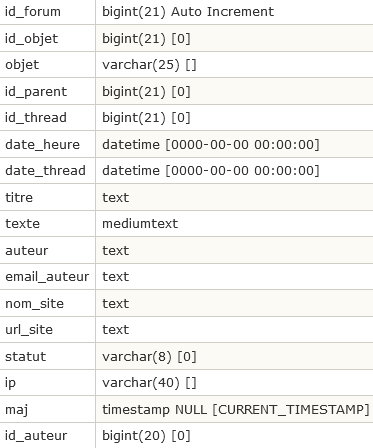373x448 pixels.
Task: Click the date_heure field name
Action: click(42, 144)
